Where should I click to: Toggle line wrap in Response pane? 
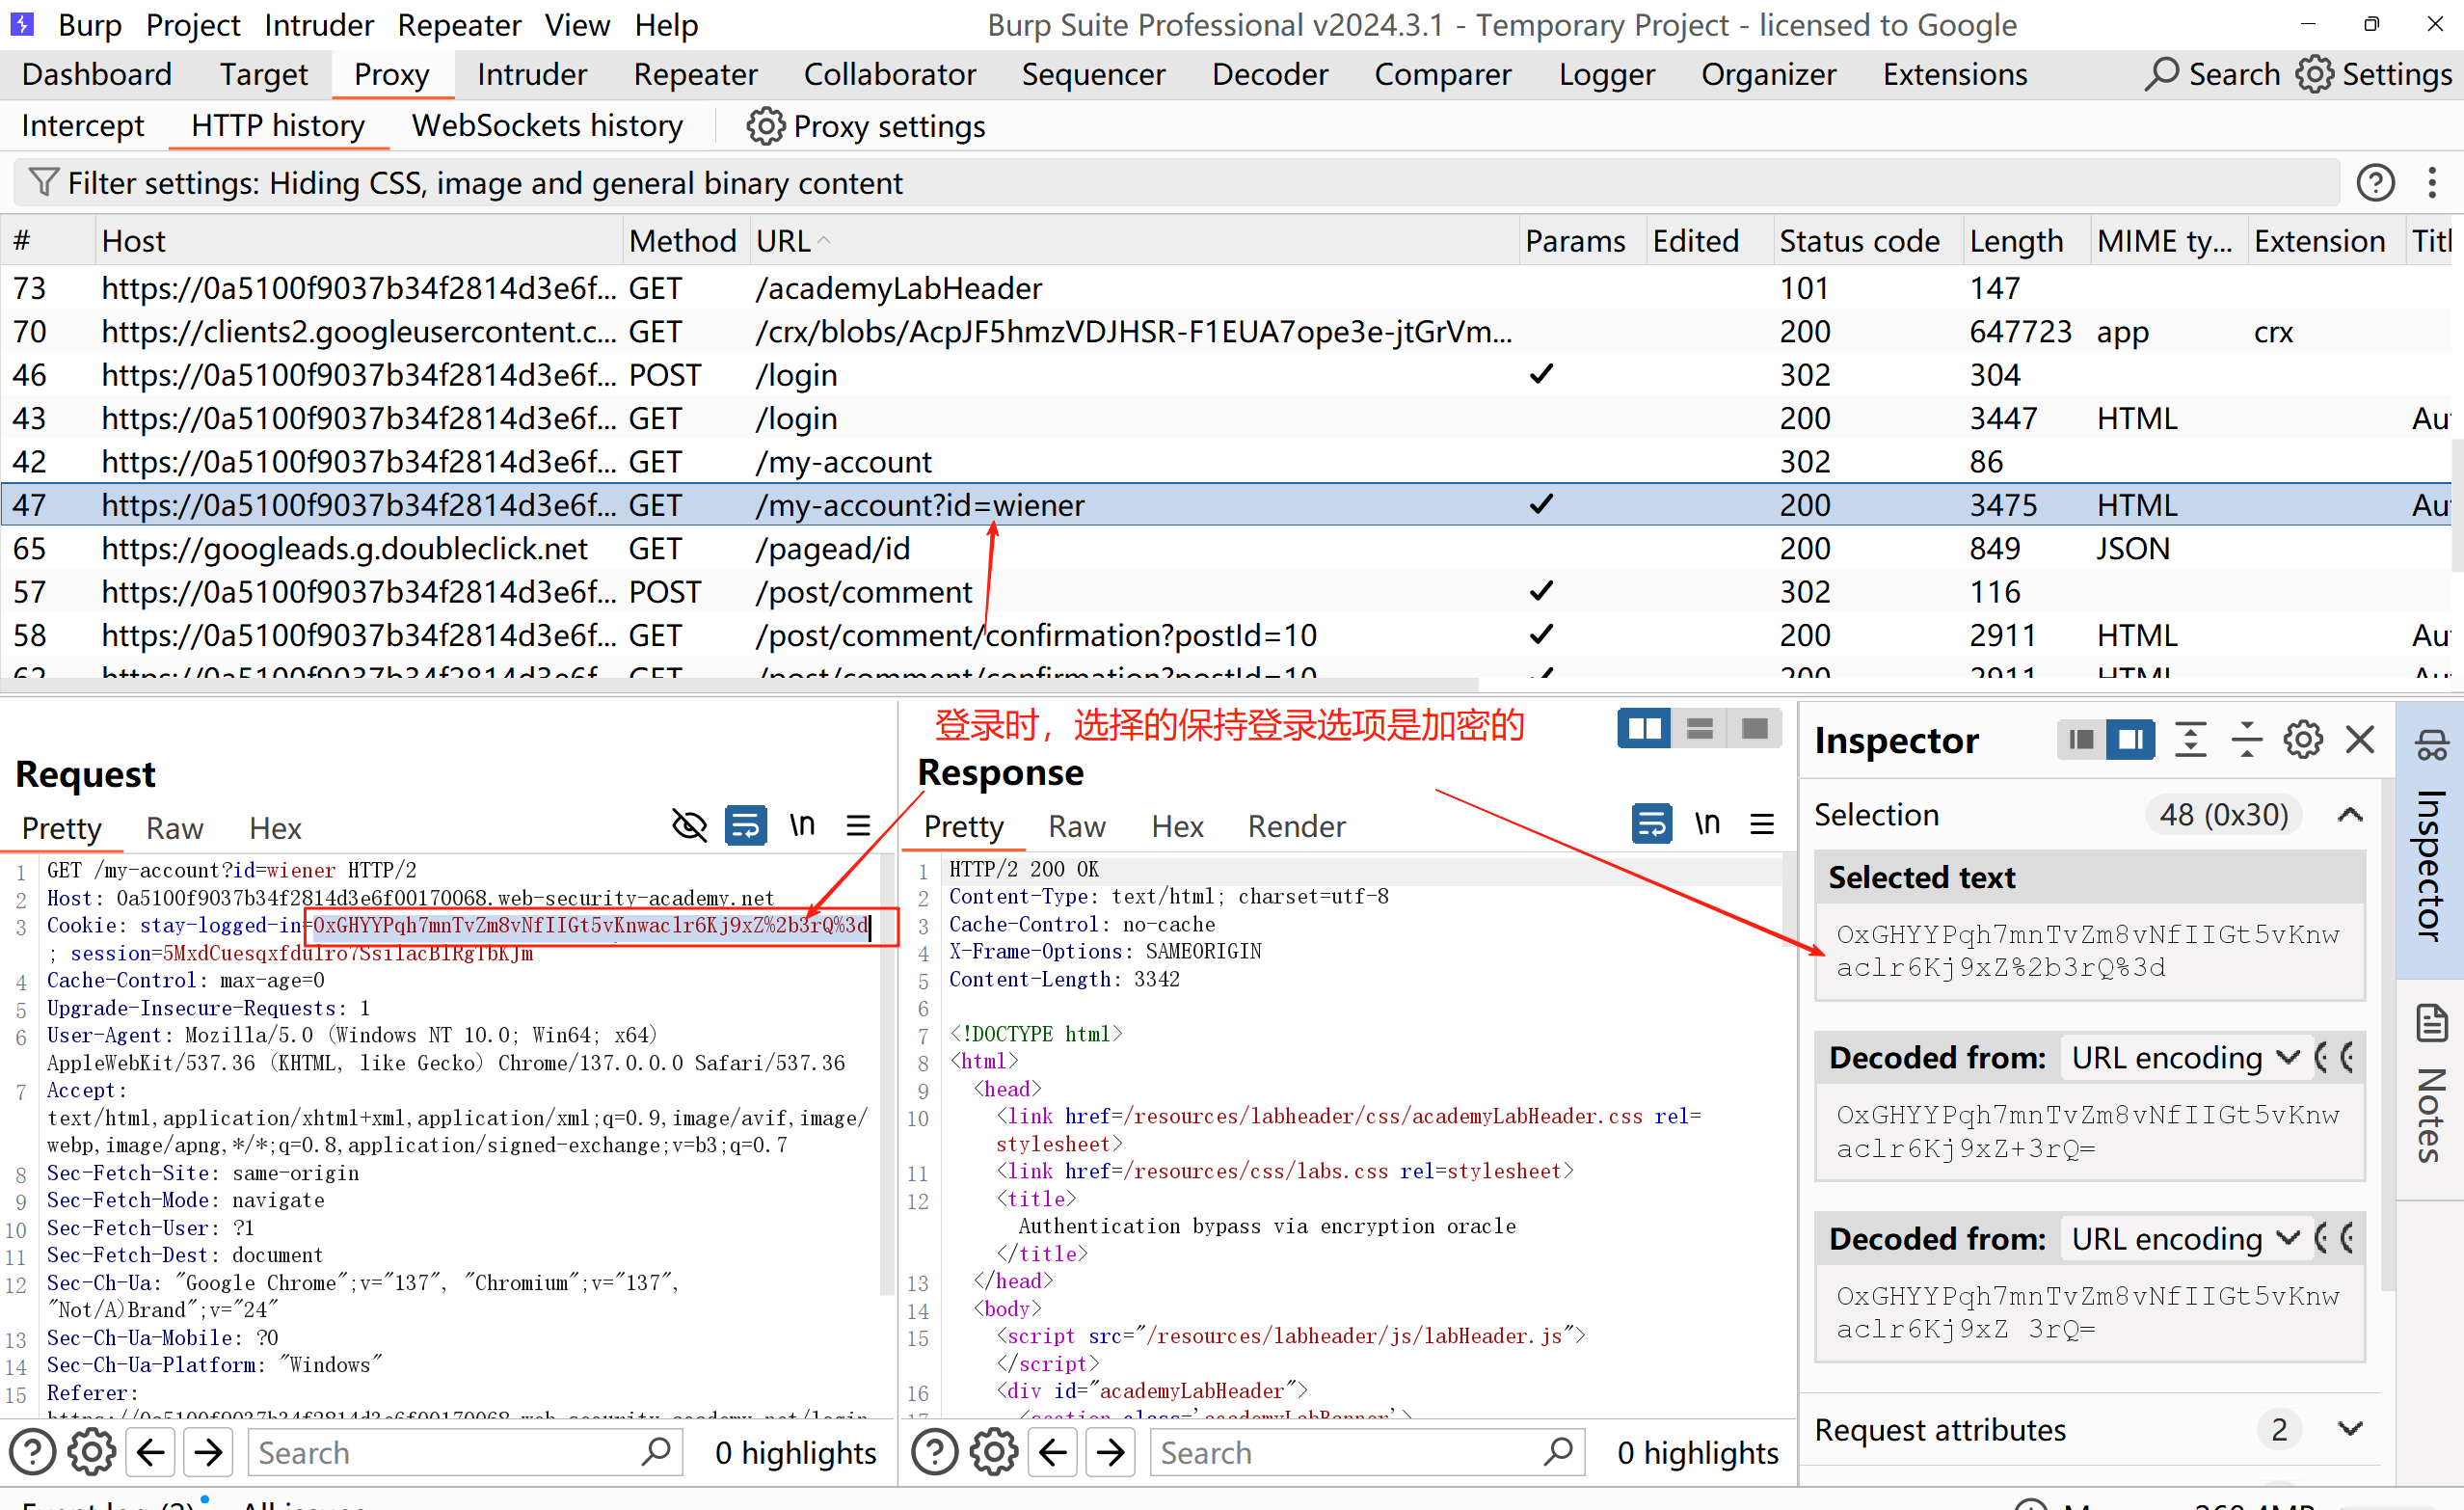pyautogui.click(x=1651, y=824)
